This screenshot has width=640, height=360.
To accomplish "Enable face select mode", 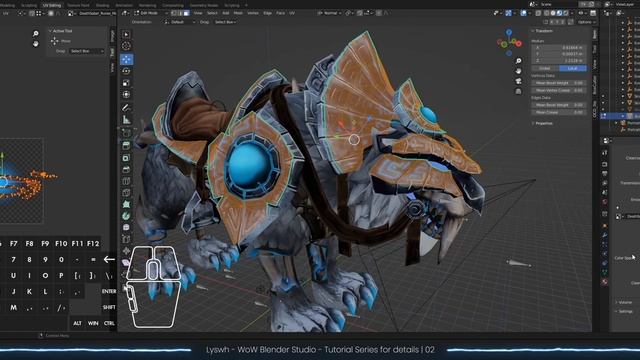I will pyautogui.click(x=187, y=13).
